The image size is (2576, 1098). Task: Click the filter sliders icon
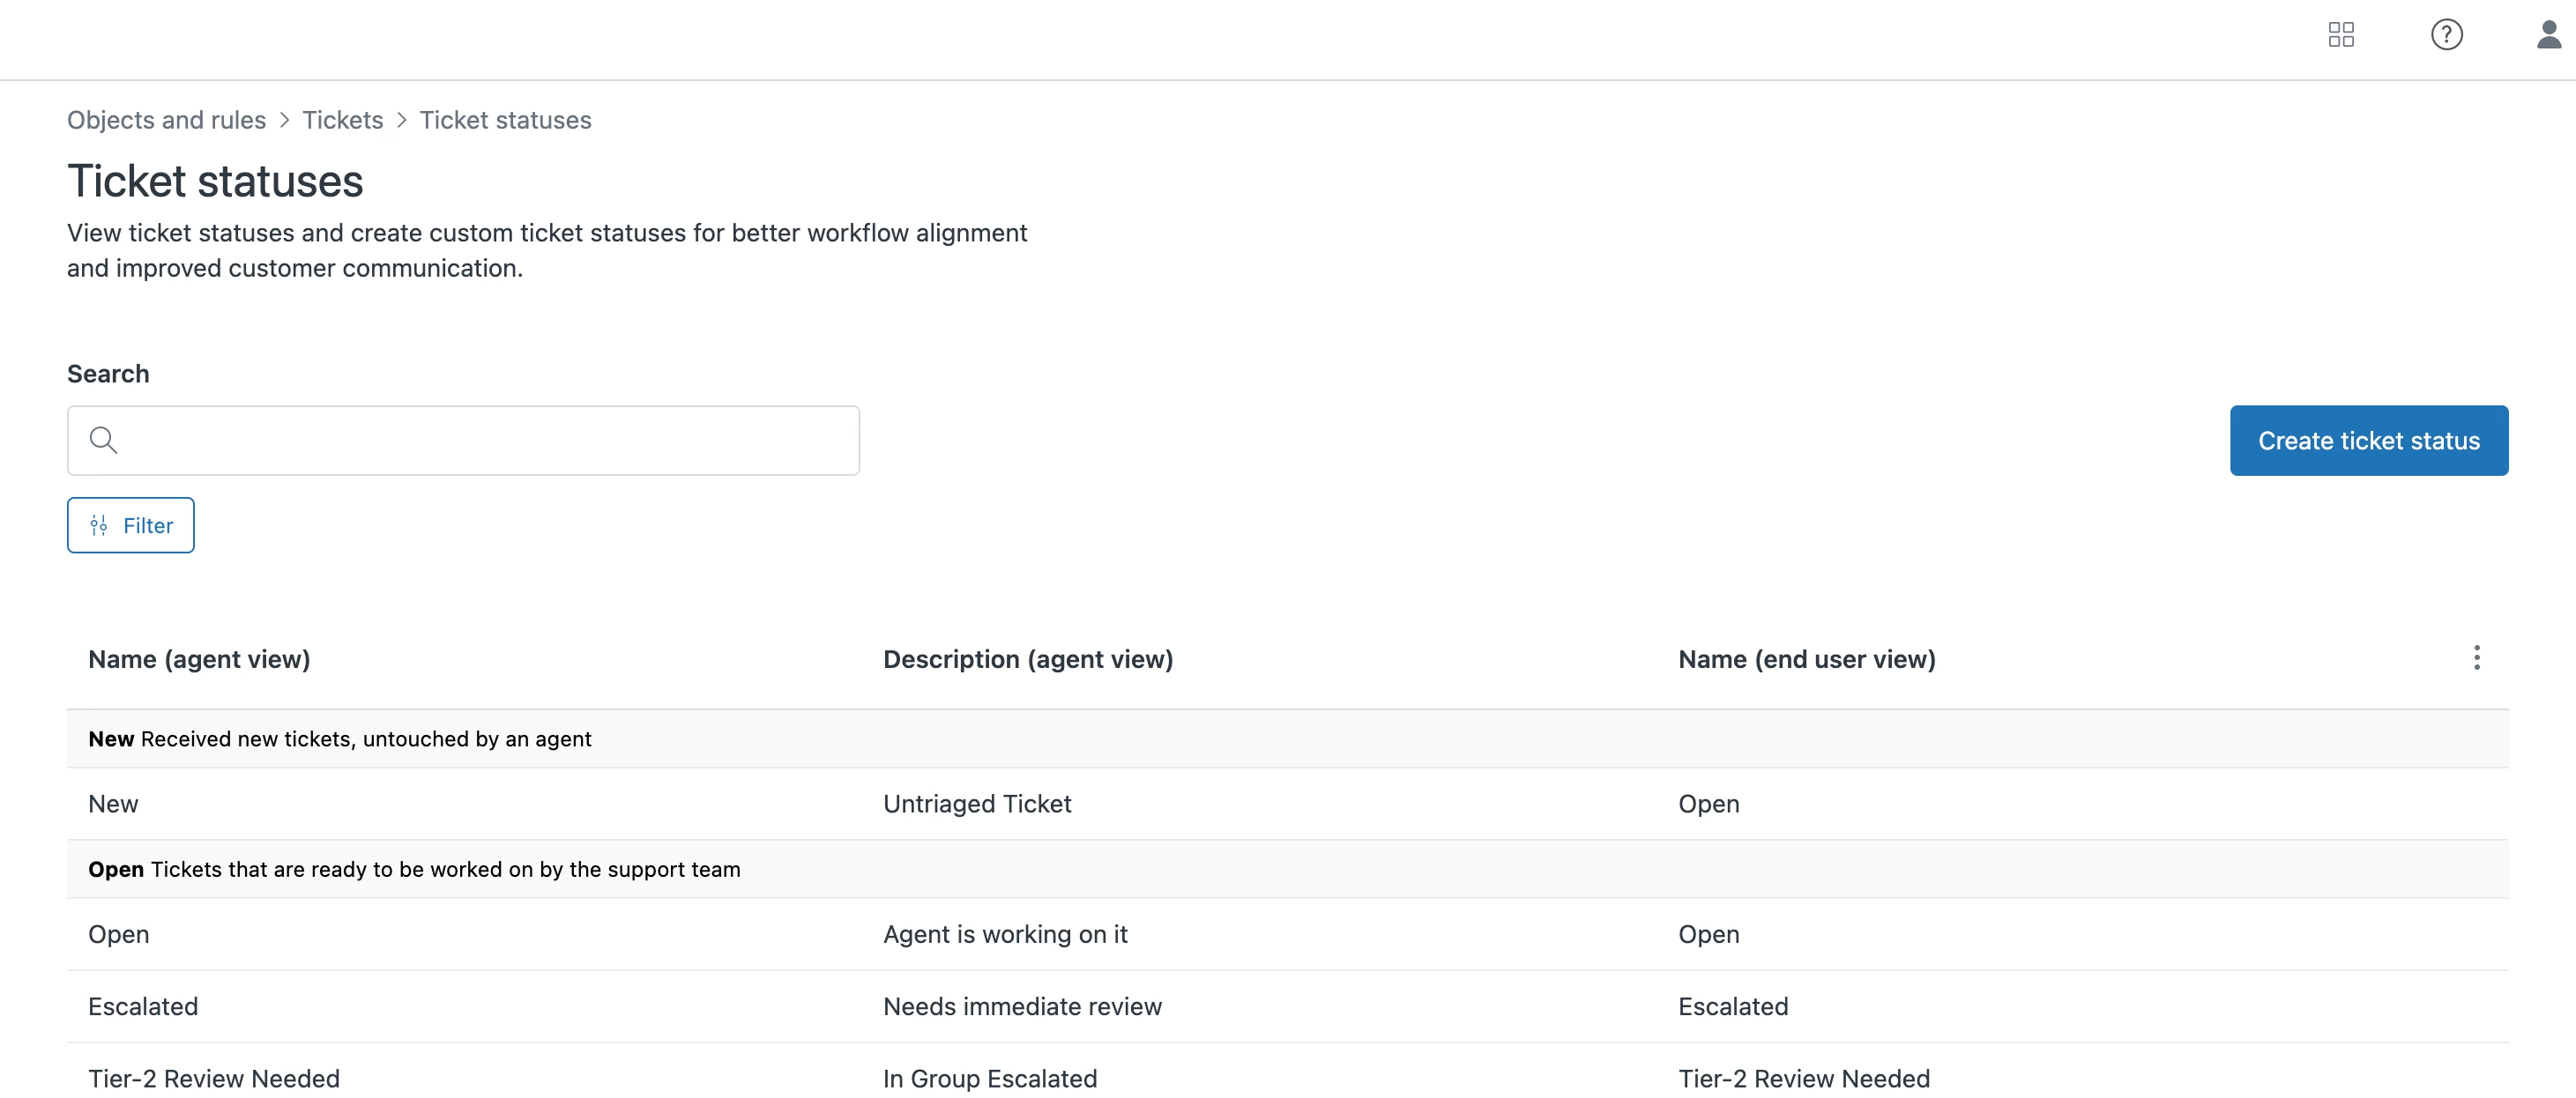coord(99,525)
